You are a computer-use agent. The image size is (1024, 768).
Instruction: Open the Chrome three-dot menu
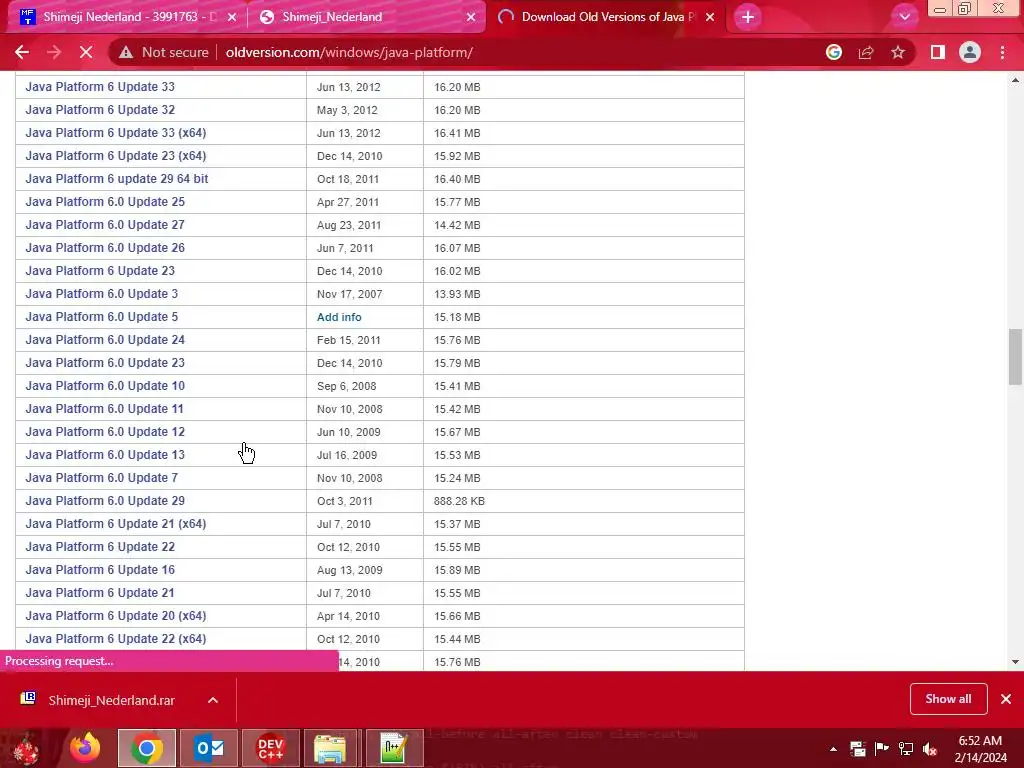(1002, 52)
